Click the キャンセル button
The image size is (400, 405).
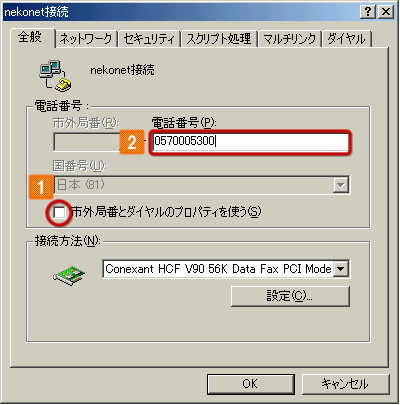pos(345,384)
